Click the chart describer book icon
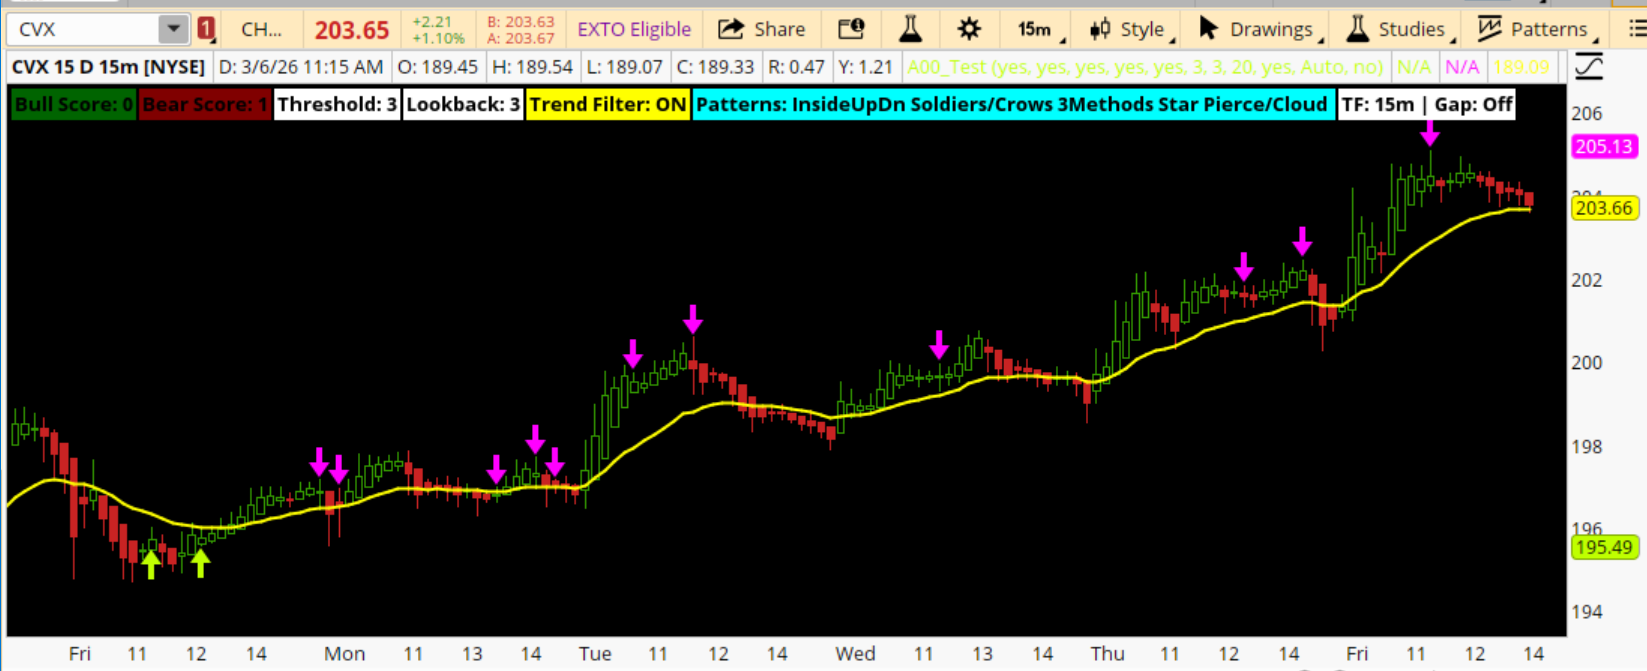This screenshot has width=1647, height=671. click(x=851, y=29)
